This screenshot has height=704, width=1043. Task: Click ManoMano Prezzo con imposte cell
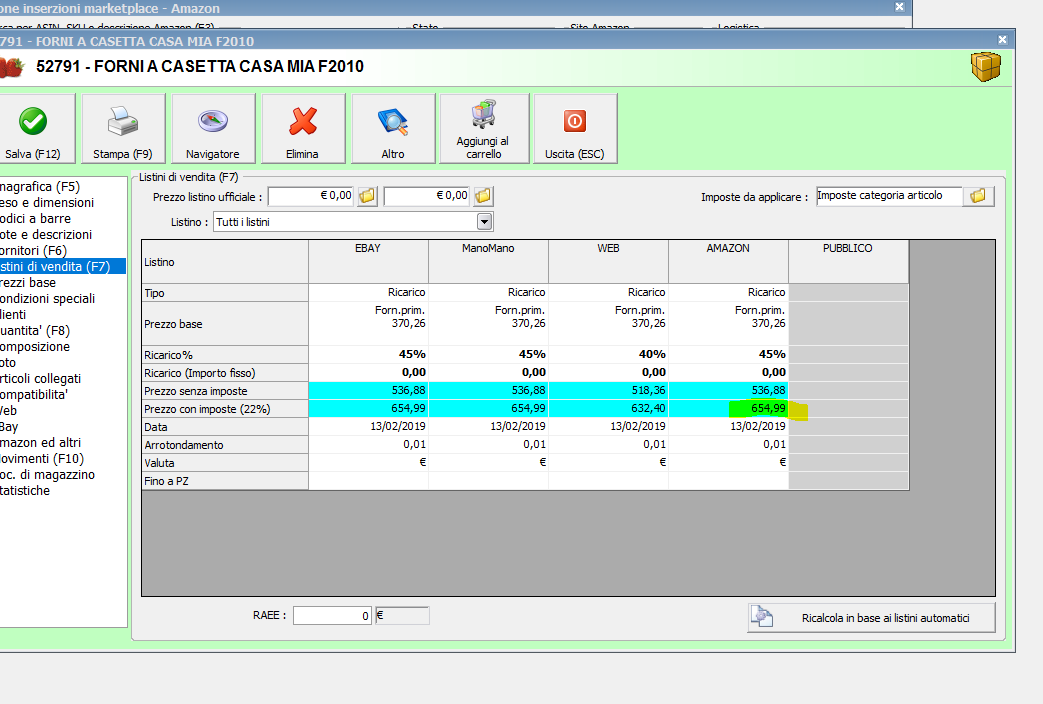click(x=488, y=409)
